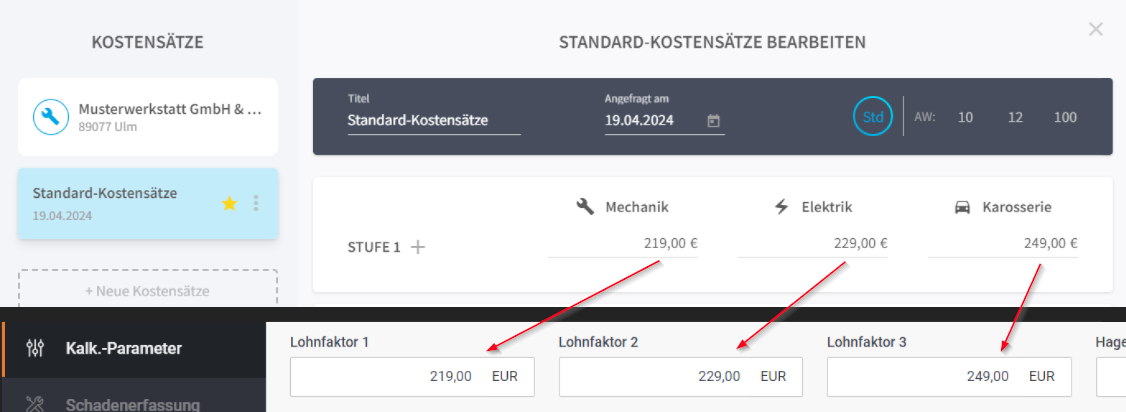Add a level using the plus beside STUFE 1
Image resolution: width=1126 pixels, height=412 pixels.
pyautogui.click(x=417, y=247)
